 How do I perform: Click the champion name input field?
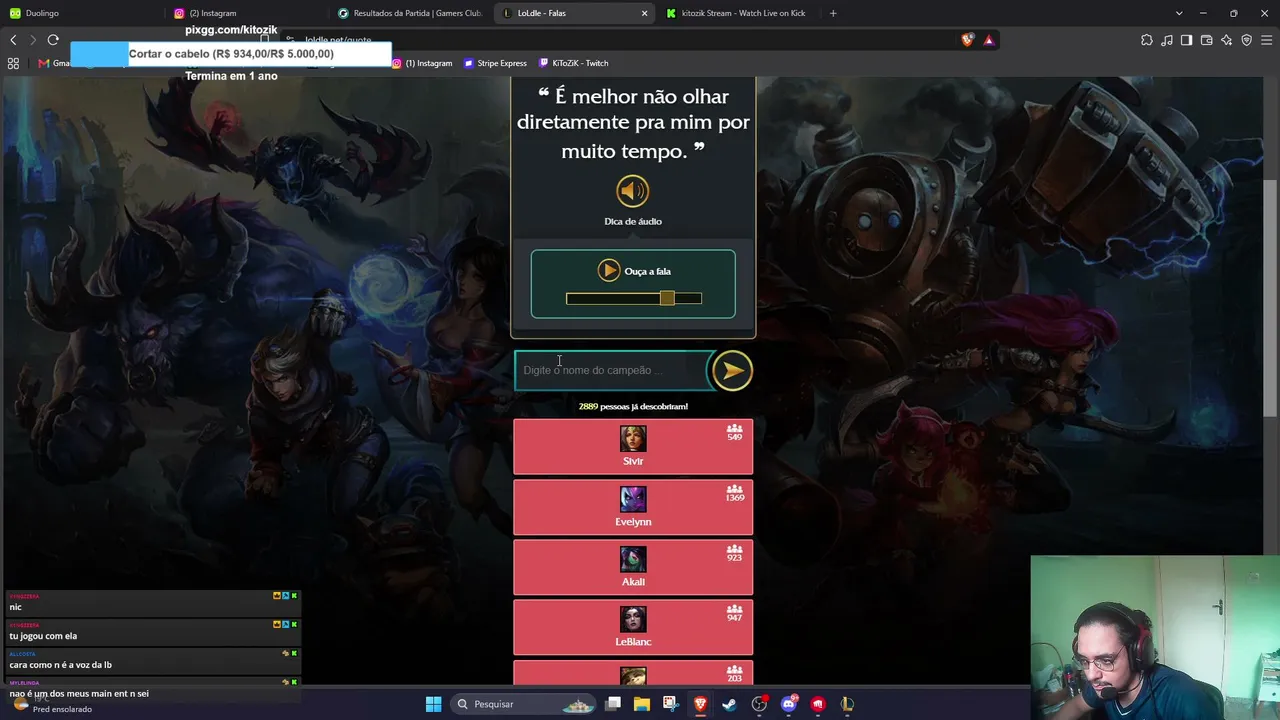coord(612,370)
